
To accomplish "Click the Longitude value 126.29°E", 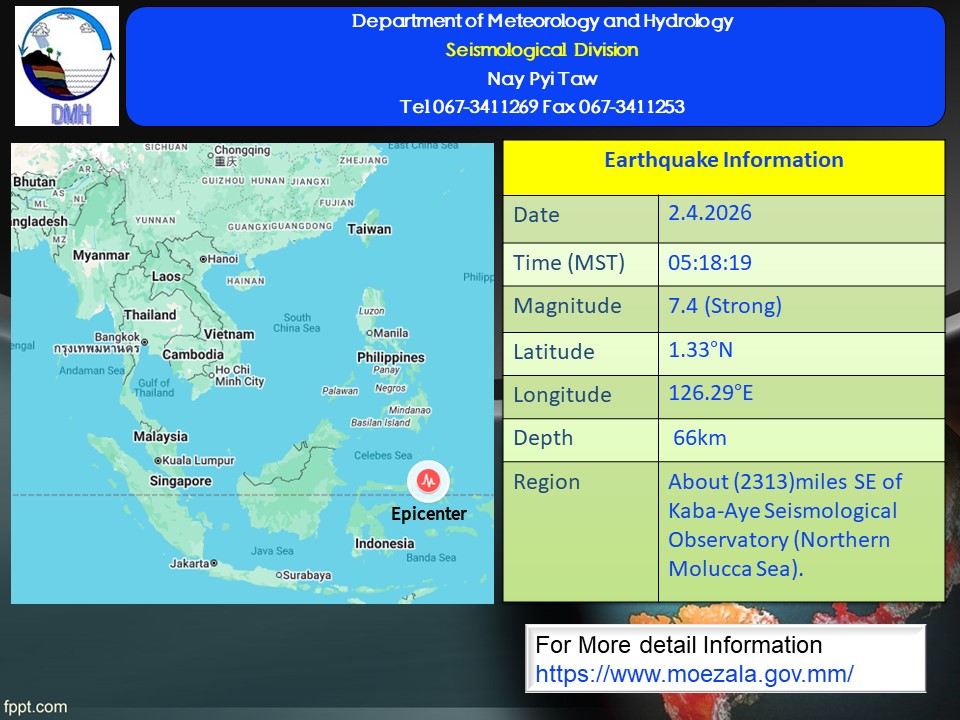I will point(711,393).
